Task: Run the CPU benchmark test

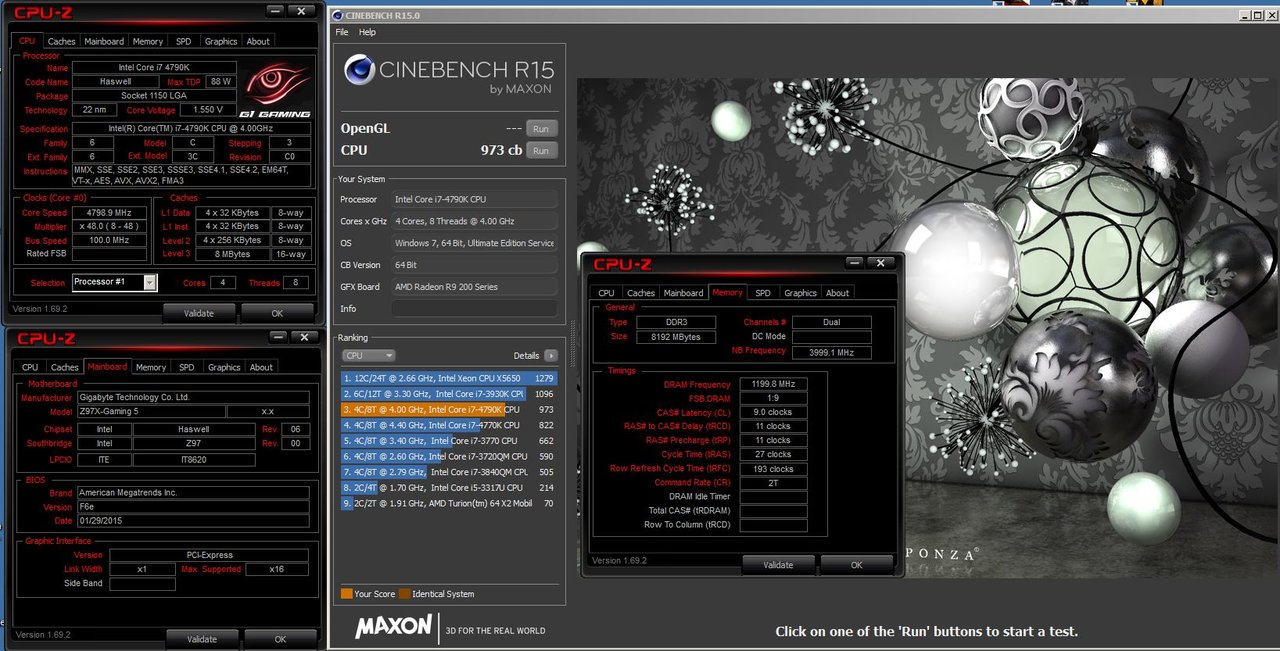Action: [540, 151]
